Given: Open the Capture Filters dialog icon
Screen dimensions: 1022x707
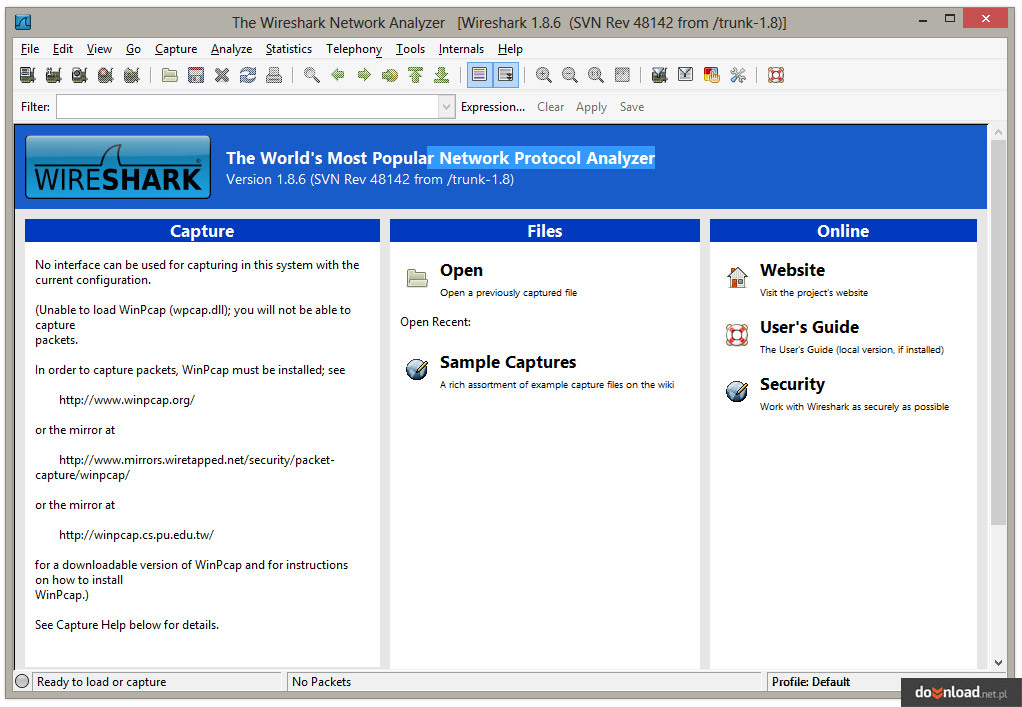Looking at the screenshot, I should [660, 75].
